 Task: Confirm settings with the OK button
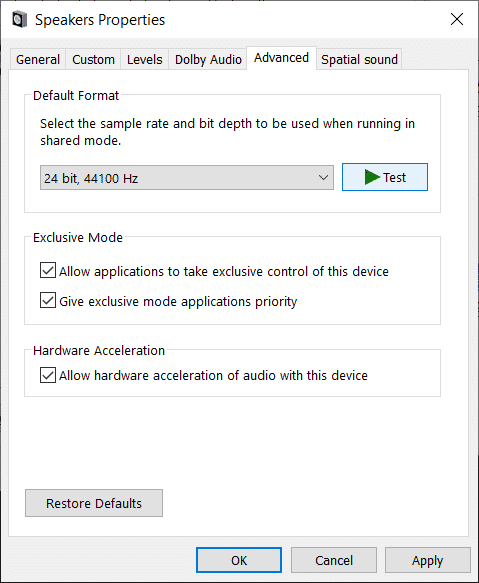(x=239, y=560)
